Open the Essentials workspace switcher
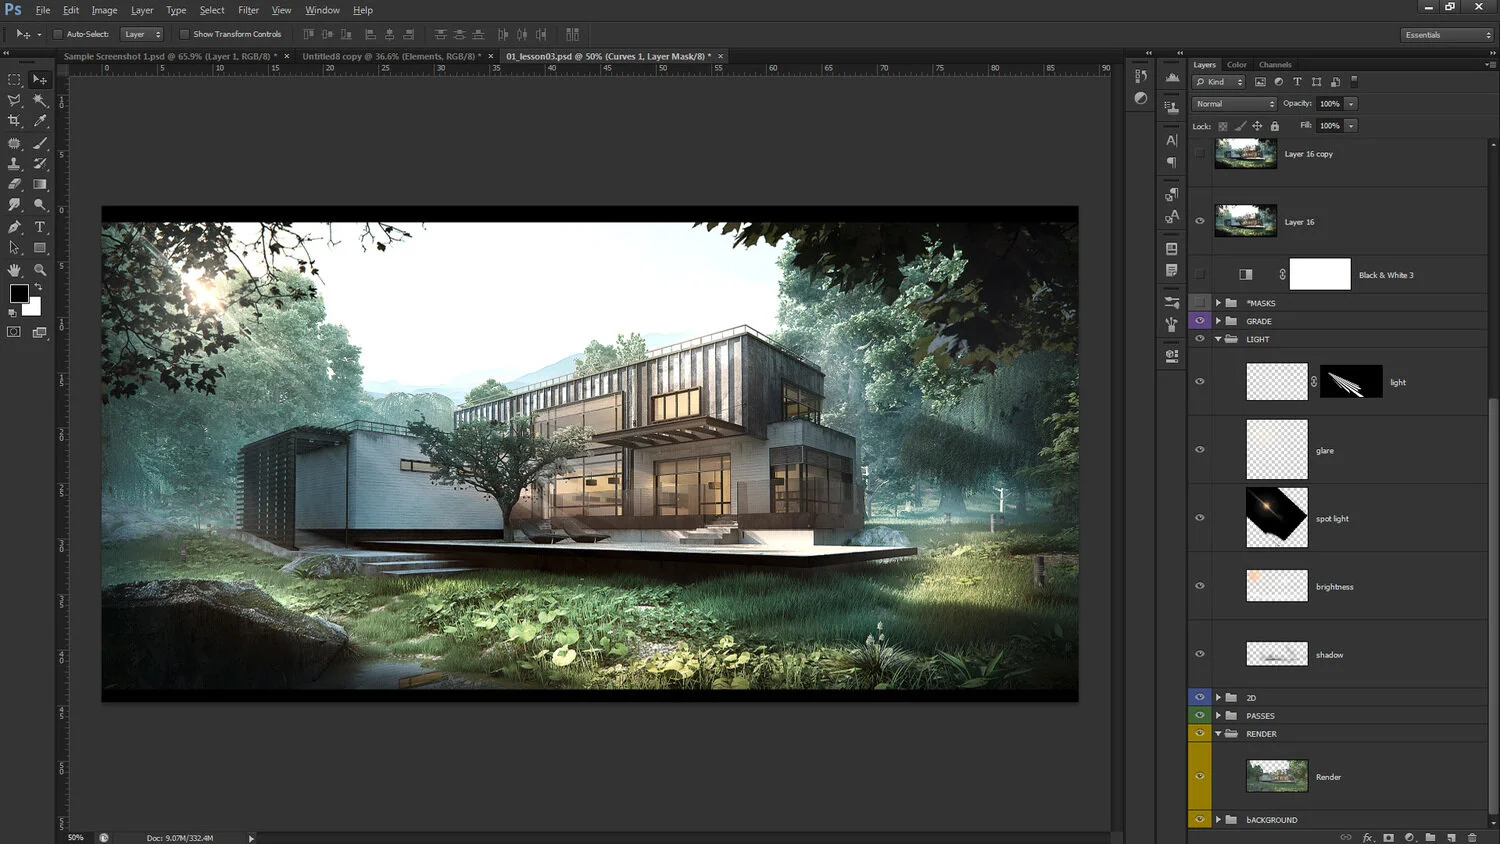This screenshot has height=844, width=1500. 1447,35
